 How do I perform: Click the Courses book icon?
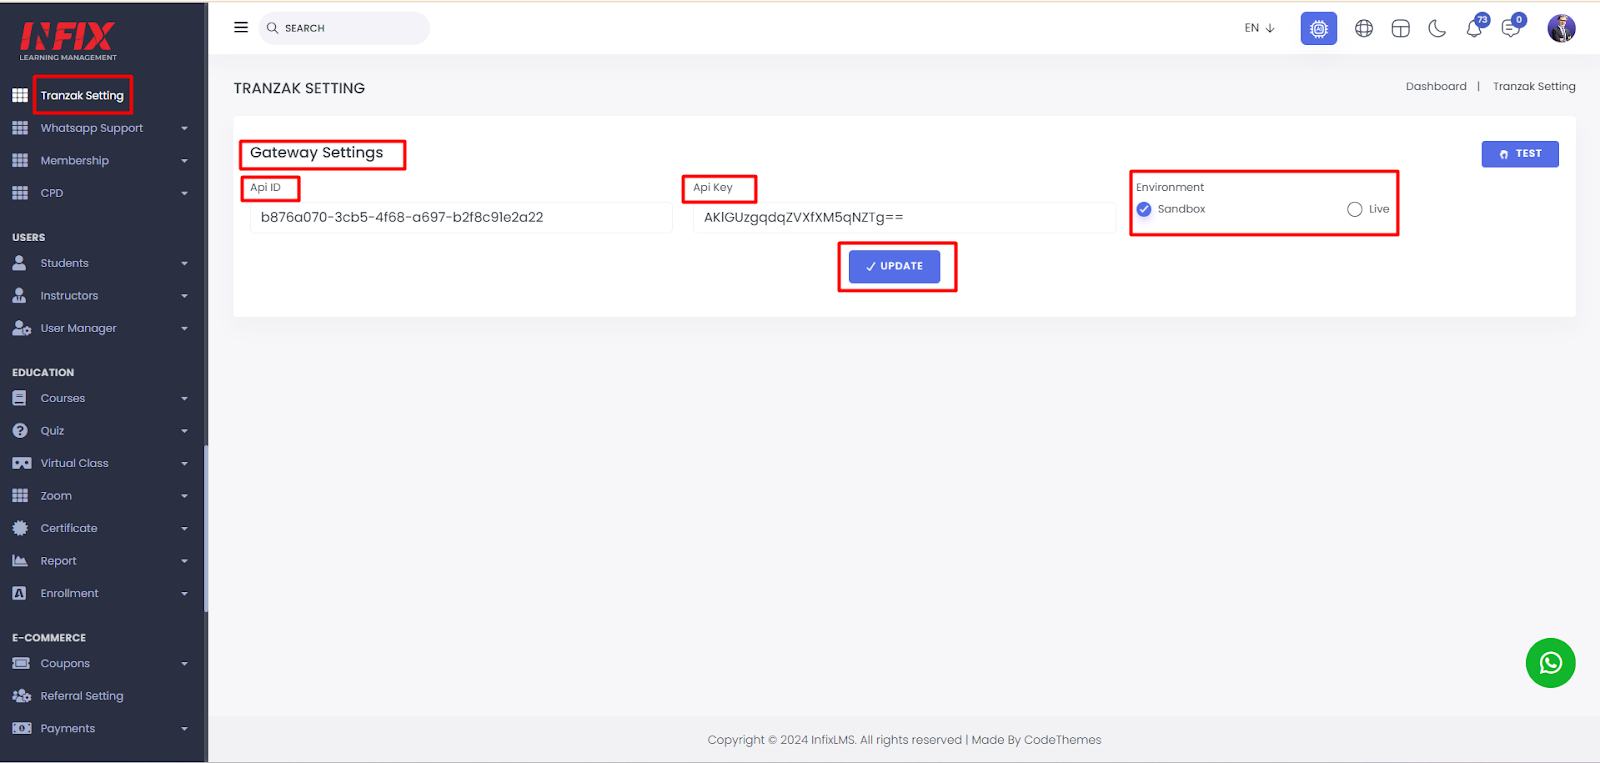pos(19,398)
